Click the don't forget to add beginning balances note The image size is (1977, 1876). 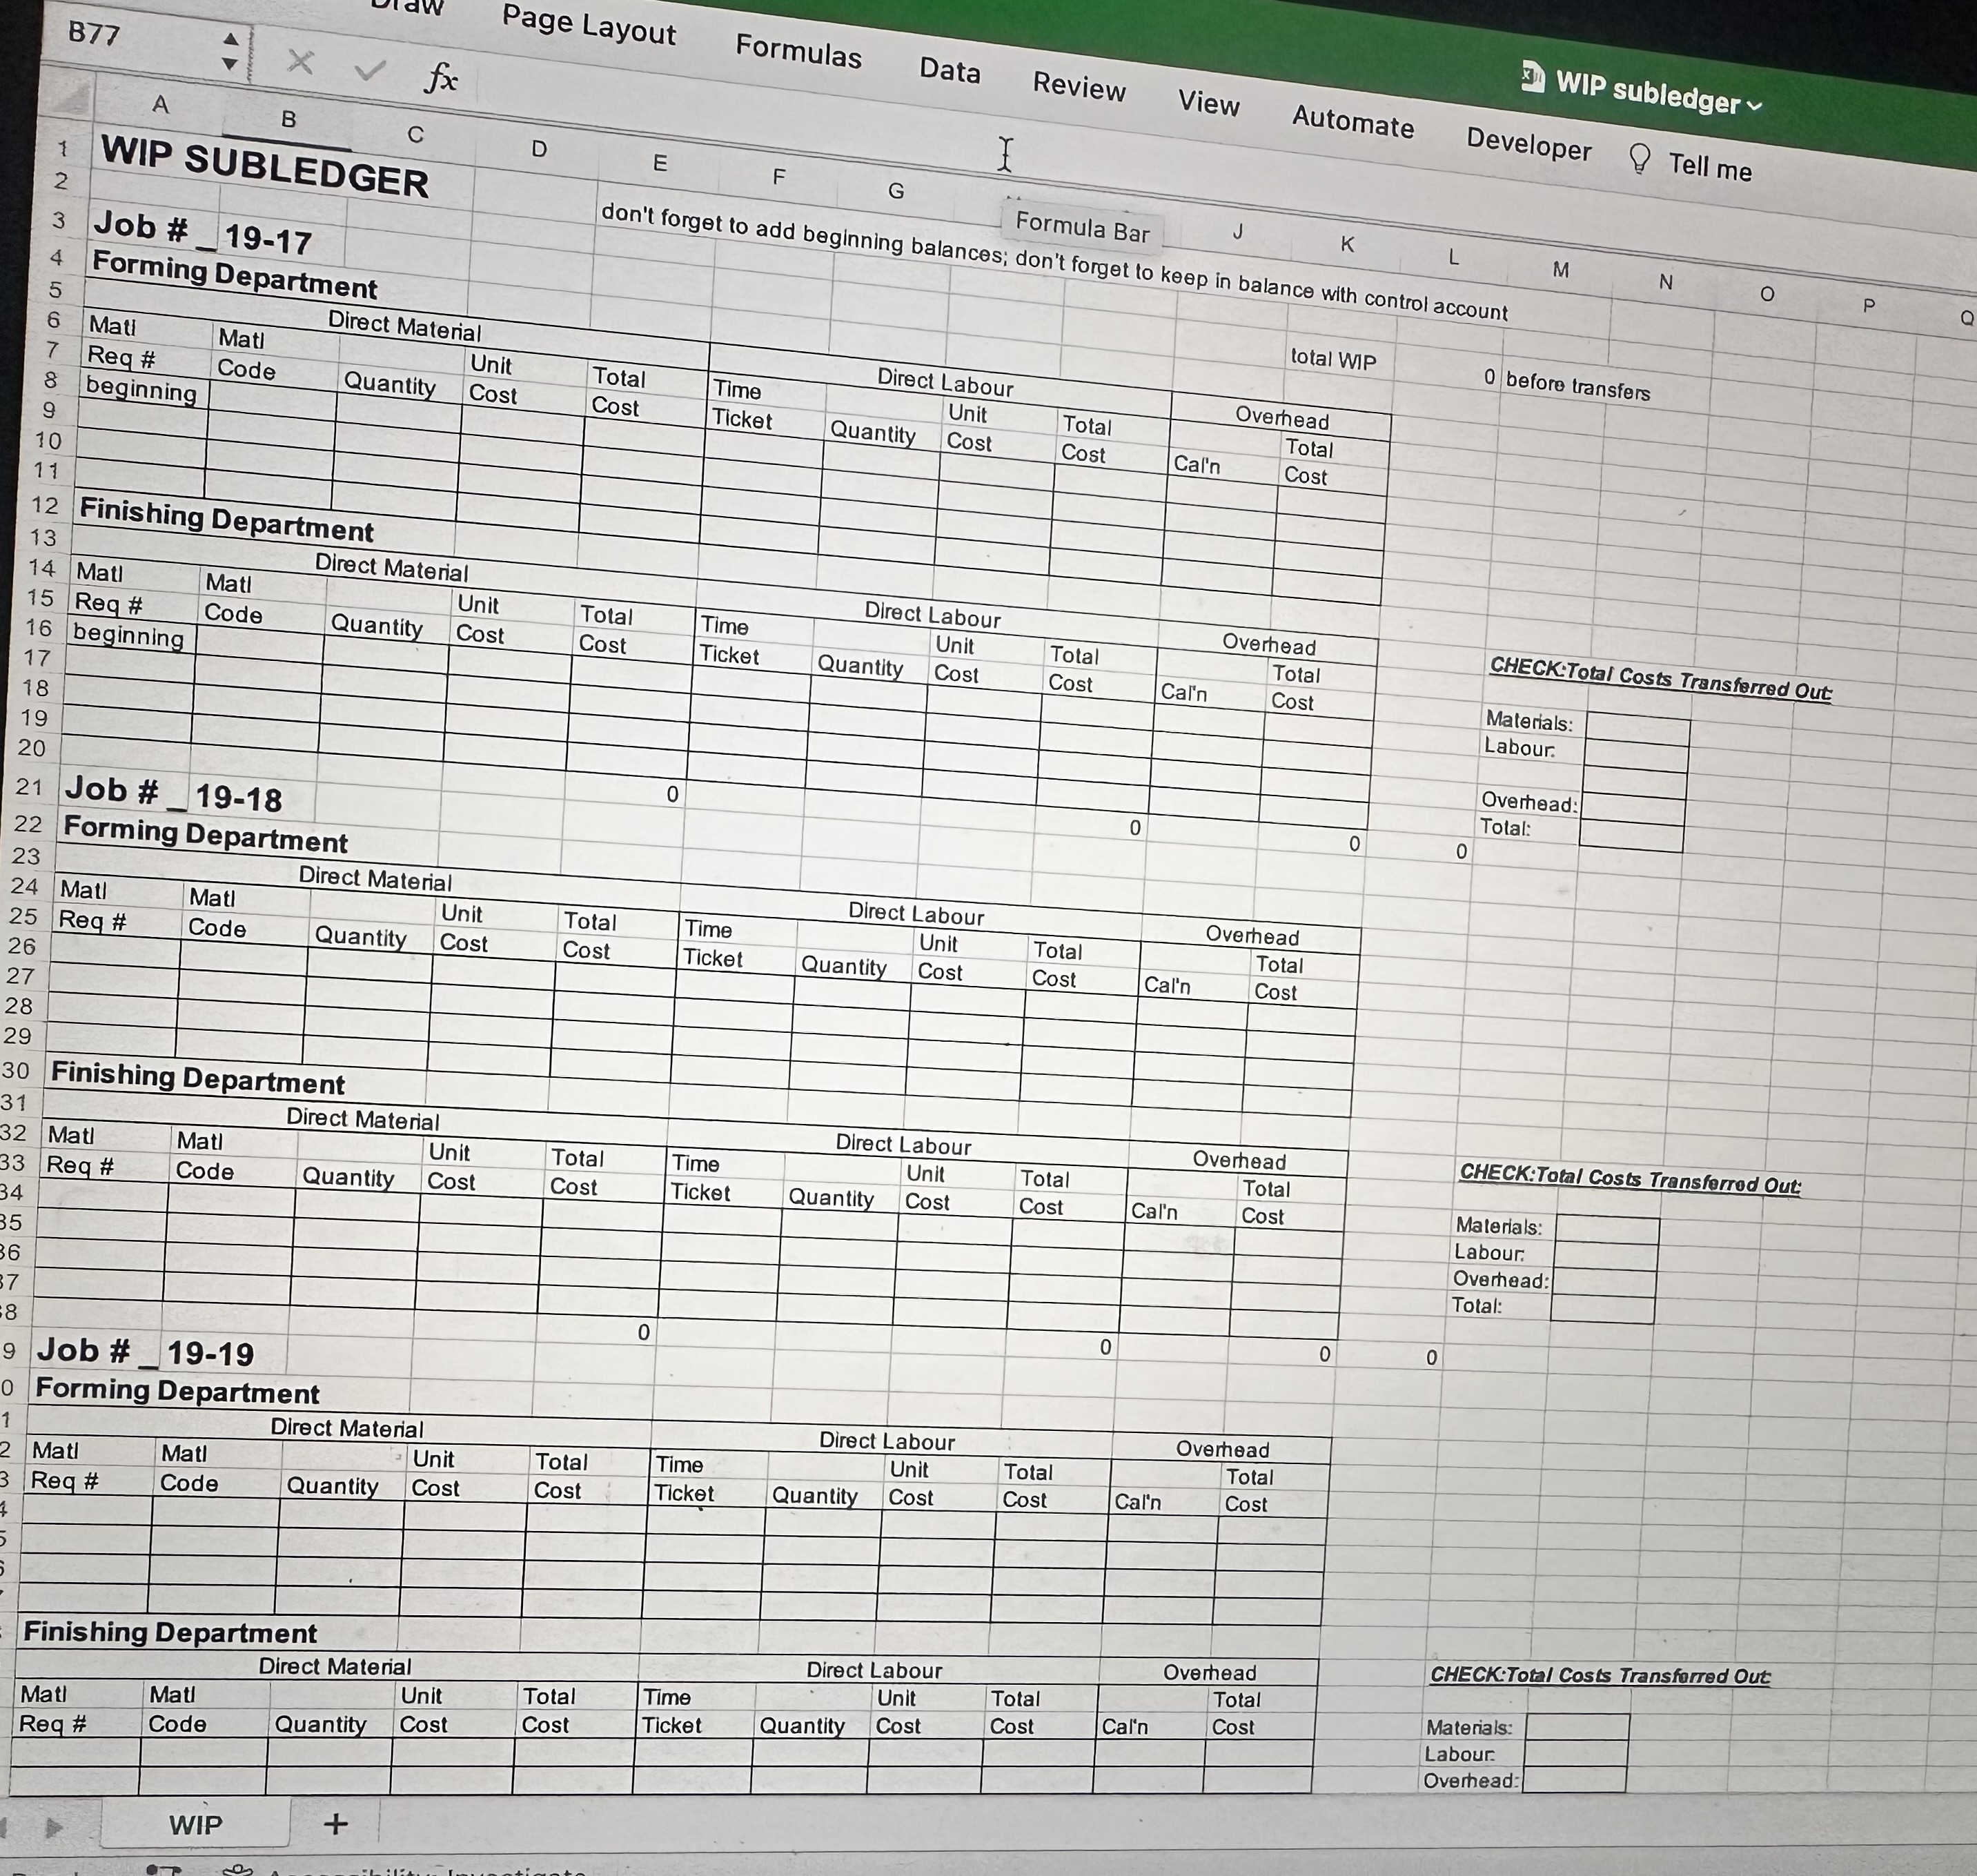pos(1054,262)
